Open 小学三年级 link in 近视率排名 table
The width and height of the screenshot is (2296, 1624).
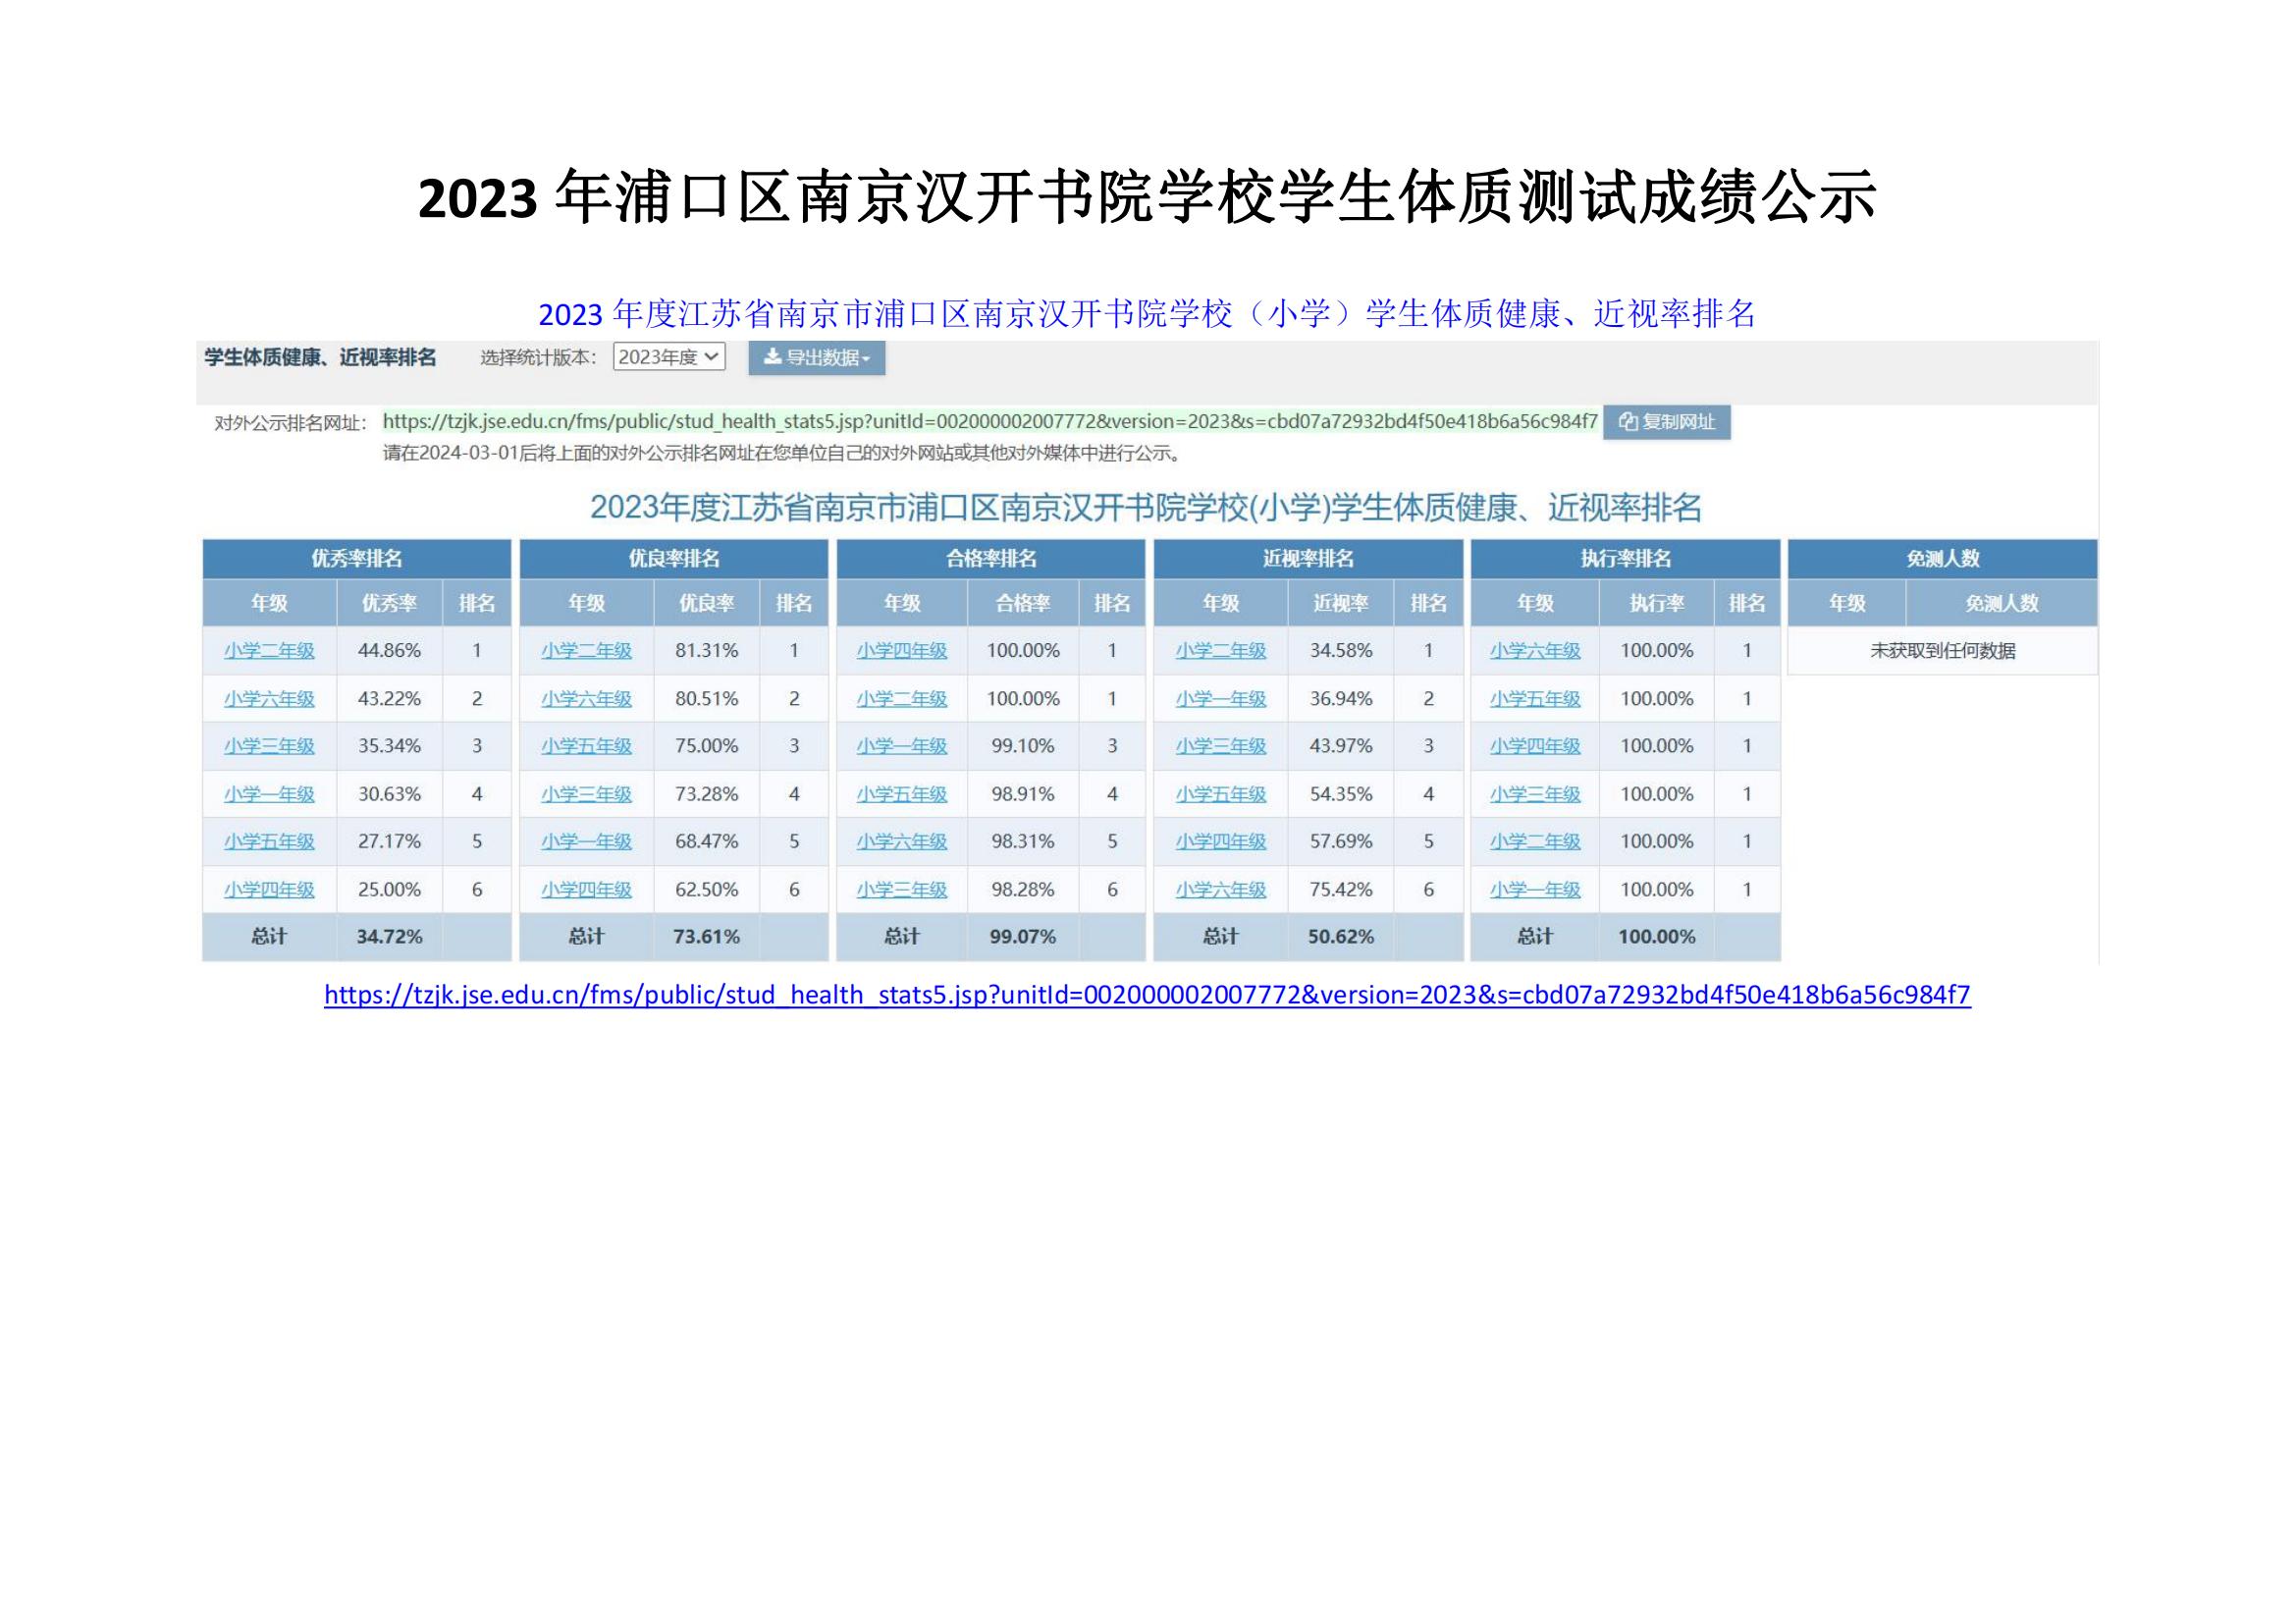(1221, 746)
